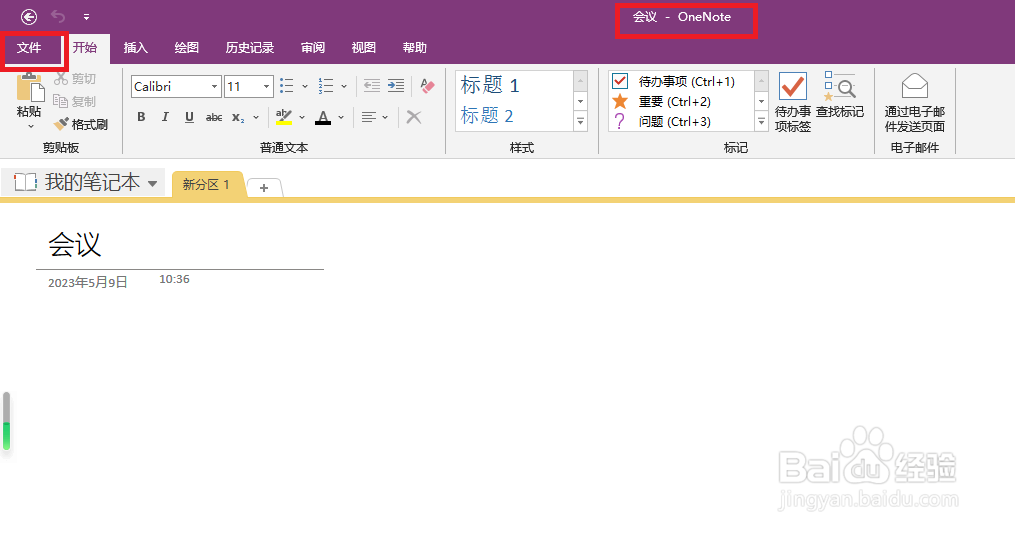
Task: Apply numbered list formatting
Action: [x=326, y=86]
